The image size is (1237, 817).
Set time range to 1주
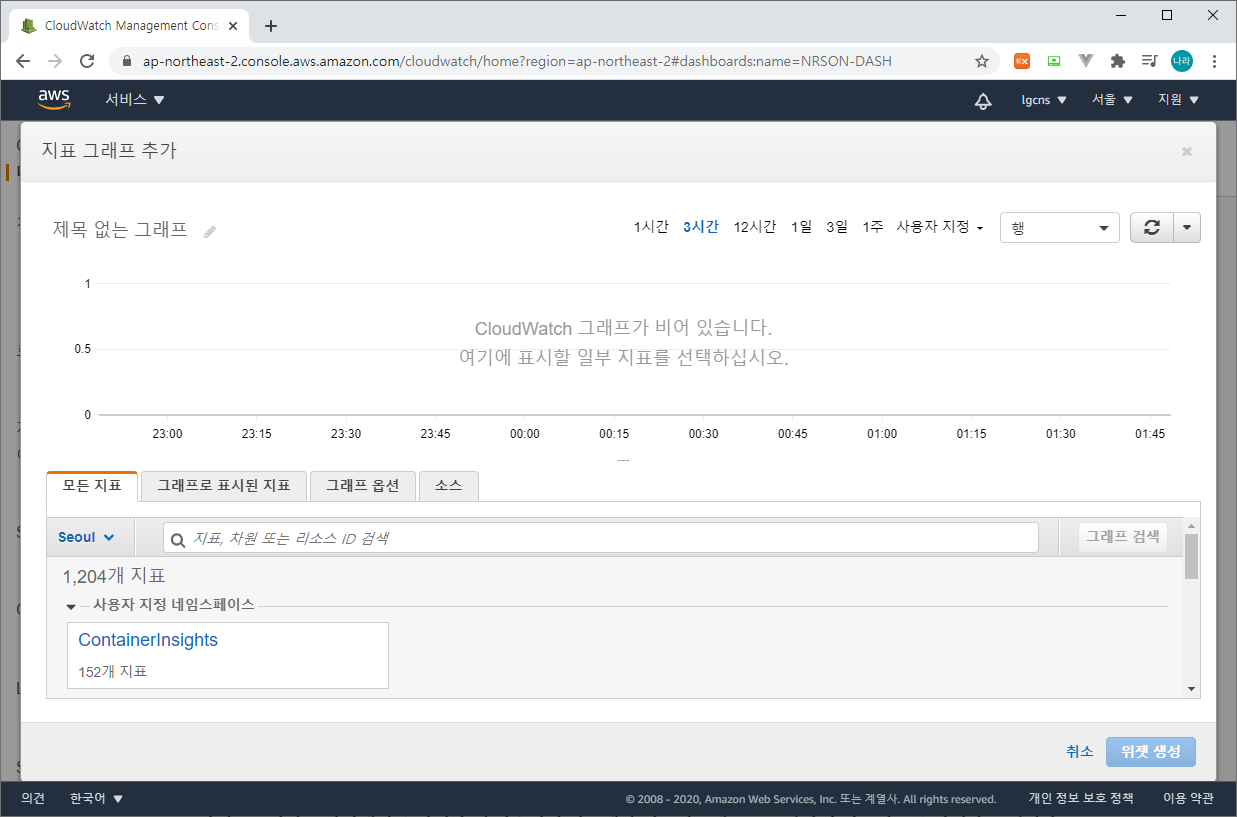873,227
